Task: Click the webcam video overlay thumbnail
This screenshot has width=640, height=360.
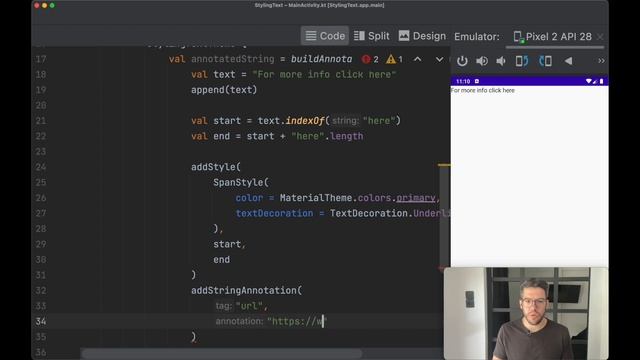Action: click(526, 313)
